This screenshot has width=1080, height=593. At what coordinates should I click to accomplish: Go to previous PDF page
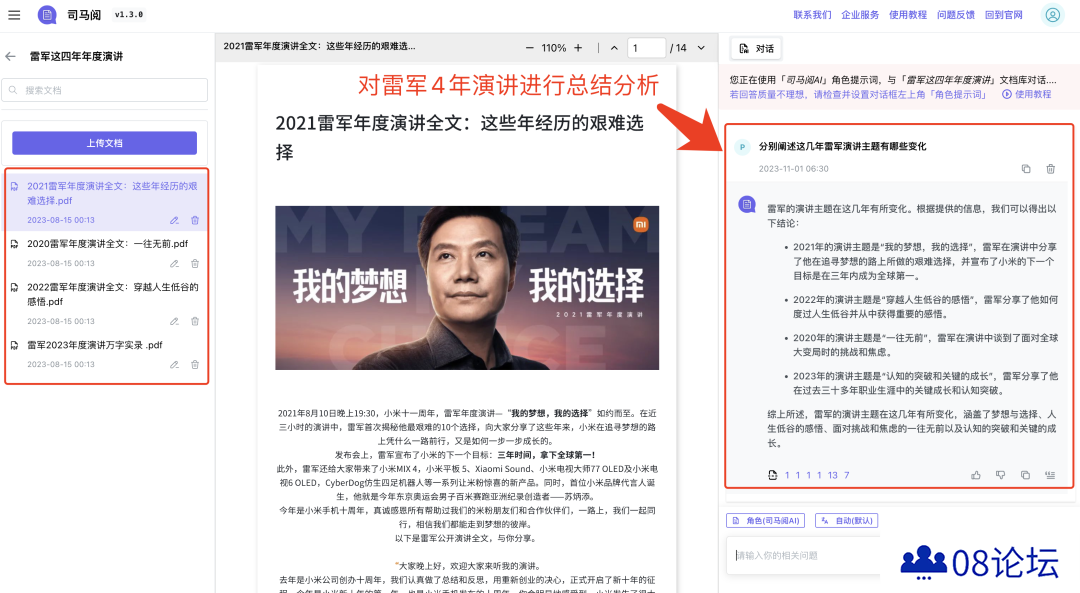coord(614,48)
